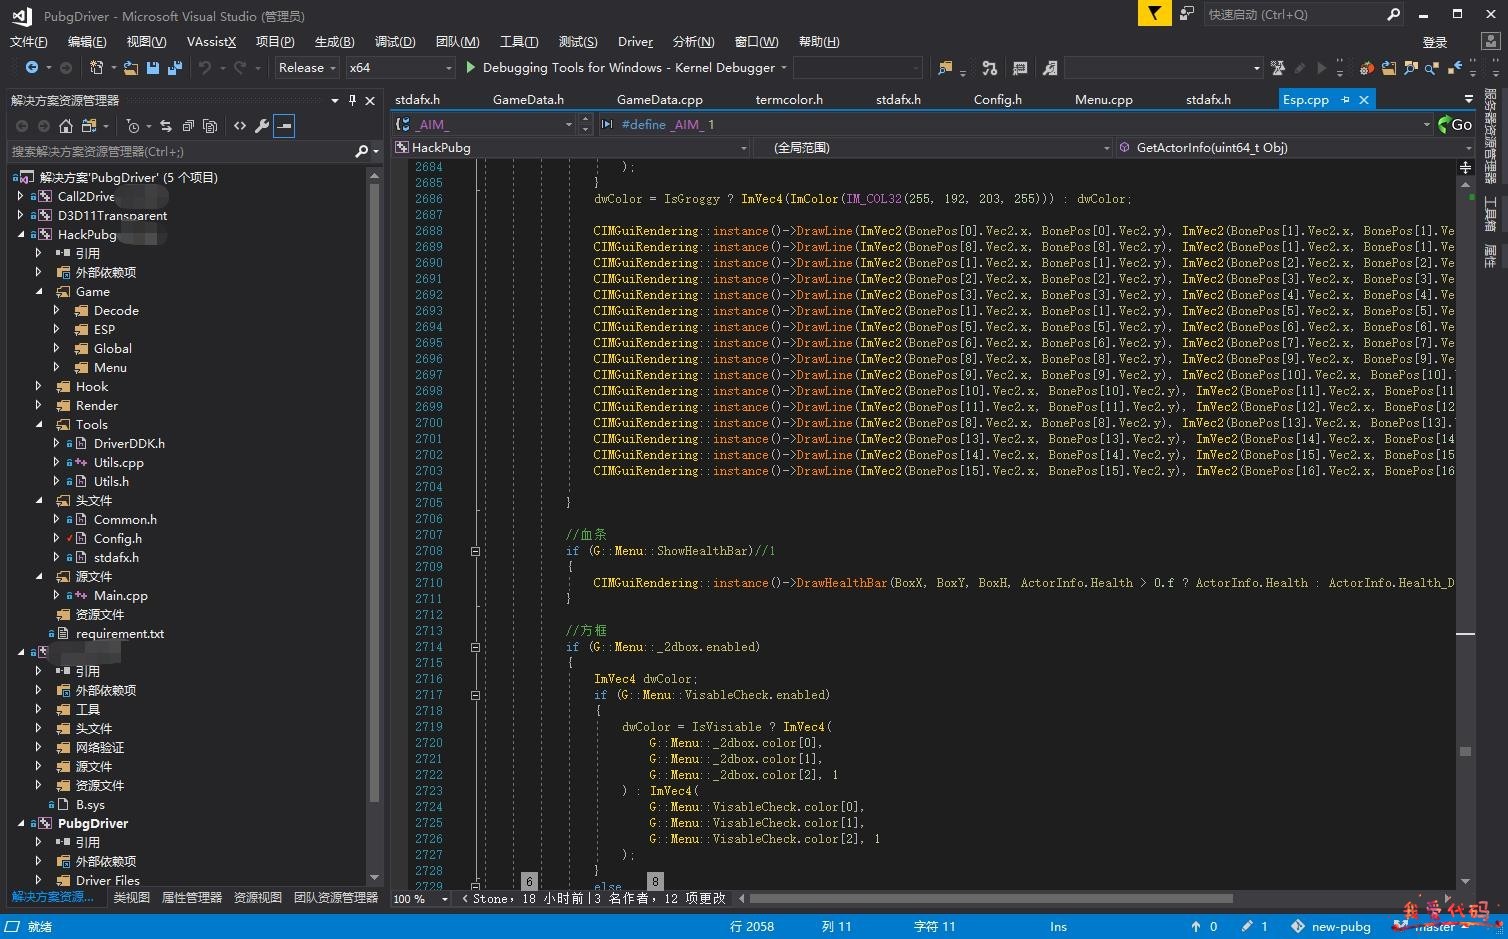Collapse the code block at line 2714

[475, 647]
